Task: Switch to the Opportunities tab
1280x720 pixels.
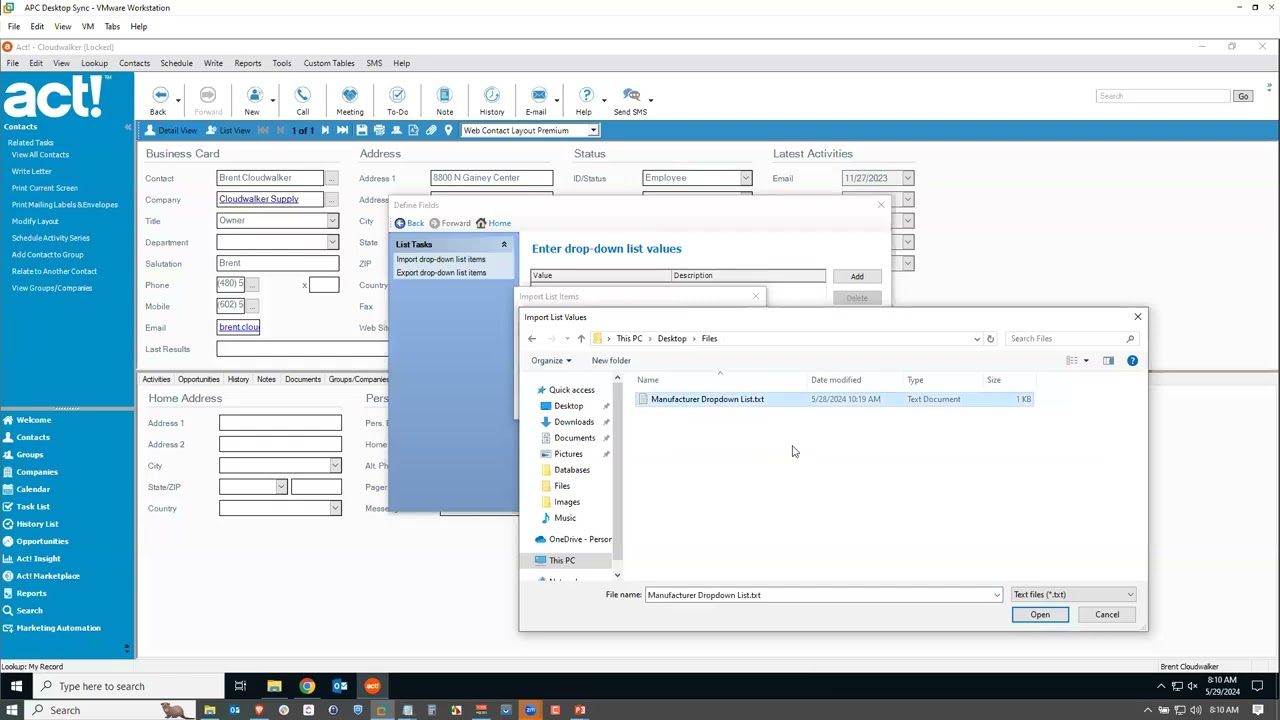Action: (x=198, y=380)
